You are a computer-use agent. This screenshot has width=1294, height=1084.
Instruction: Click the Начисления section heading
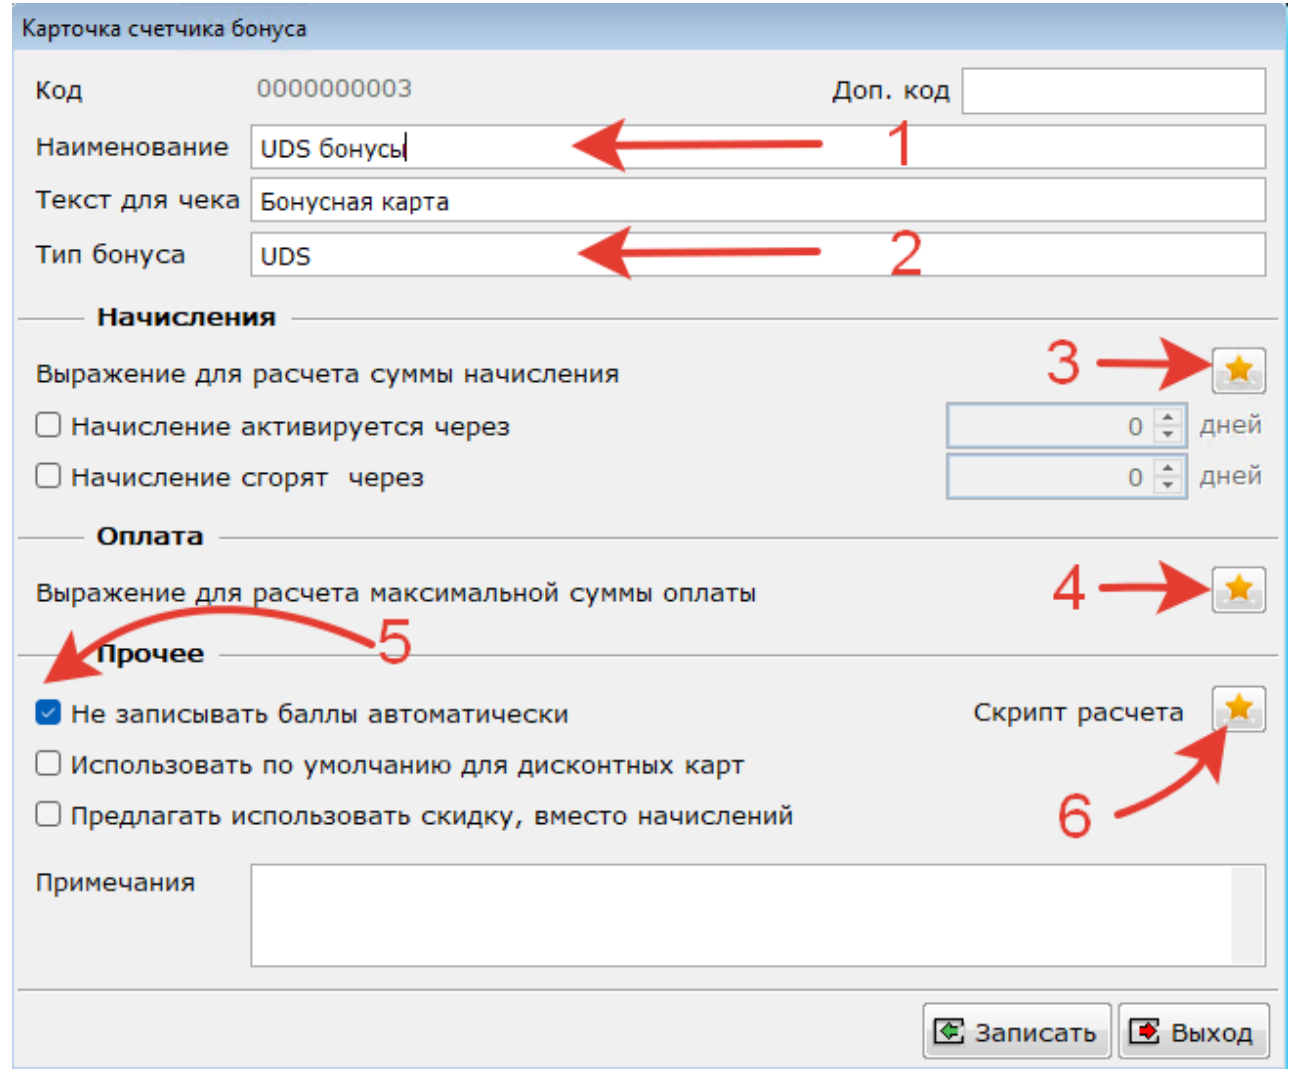[186, 317]
